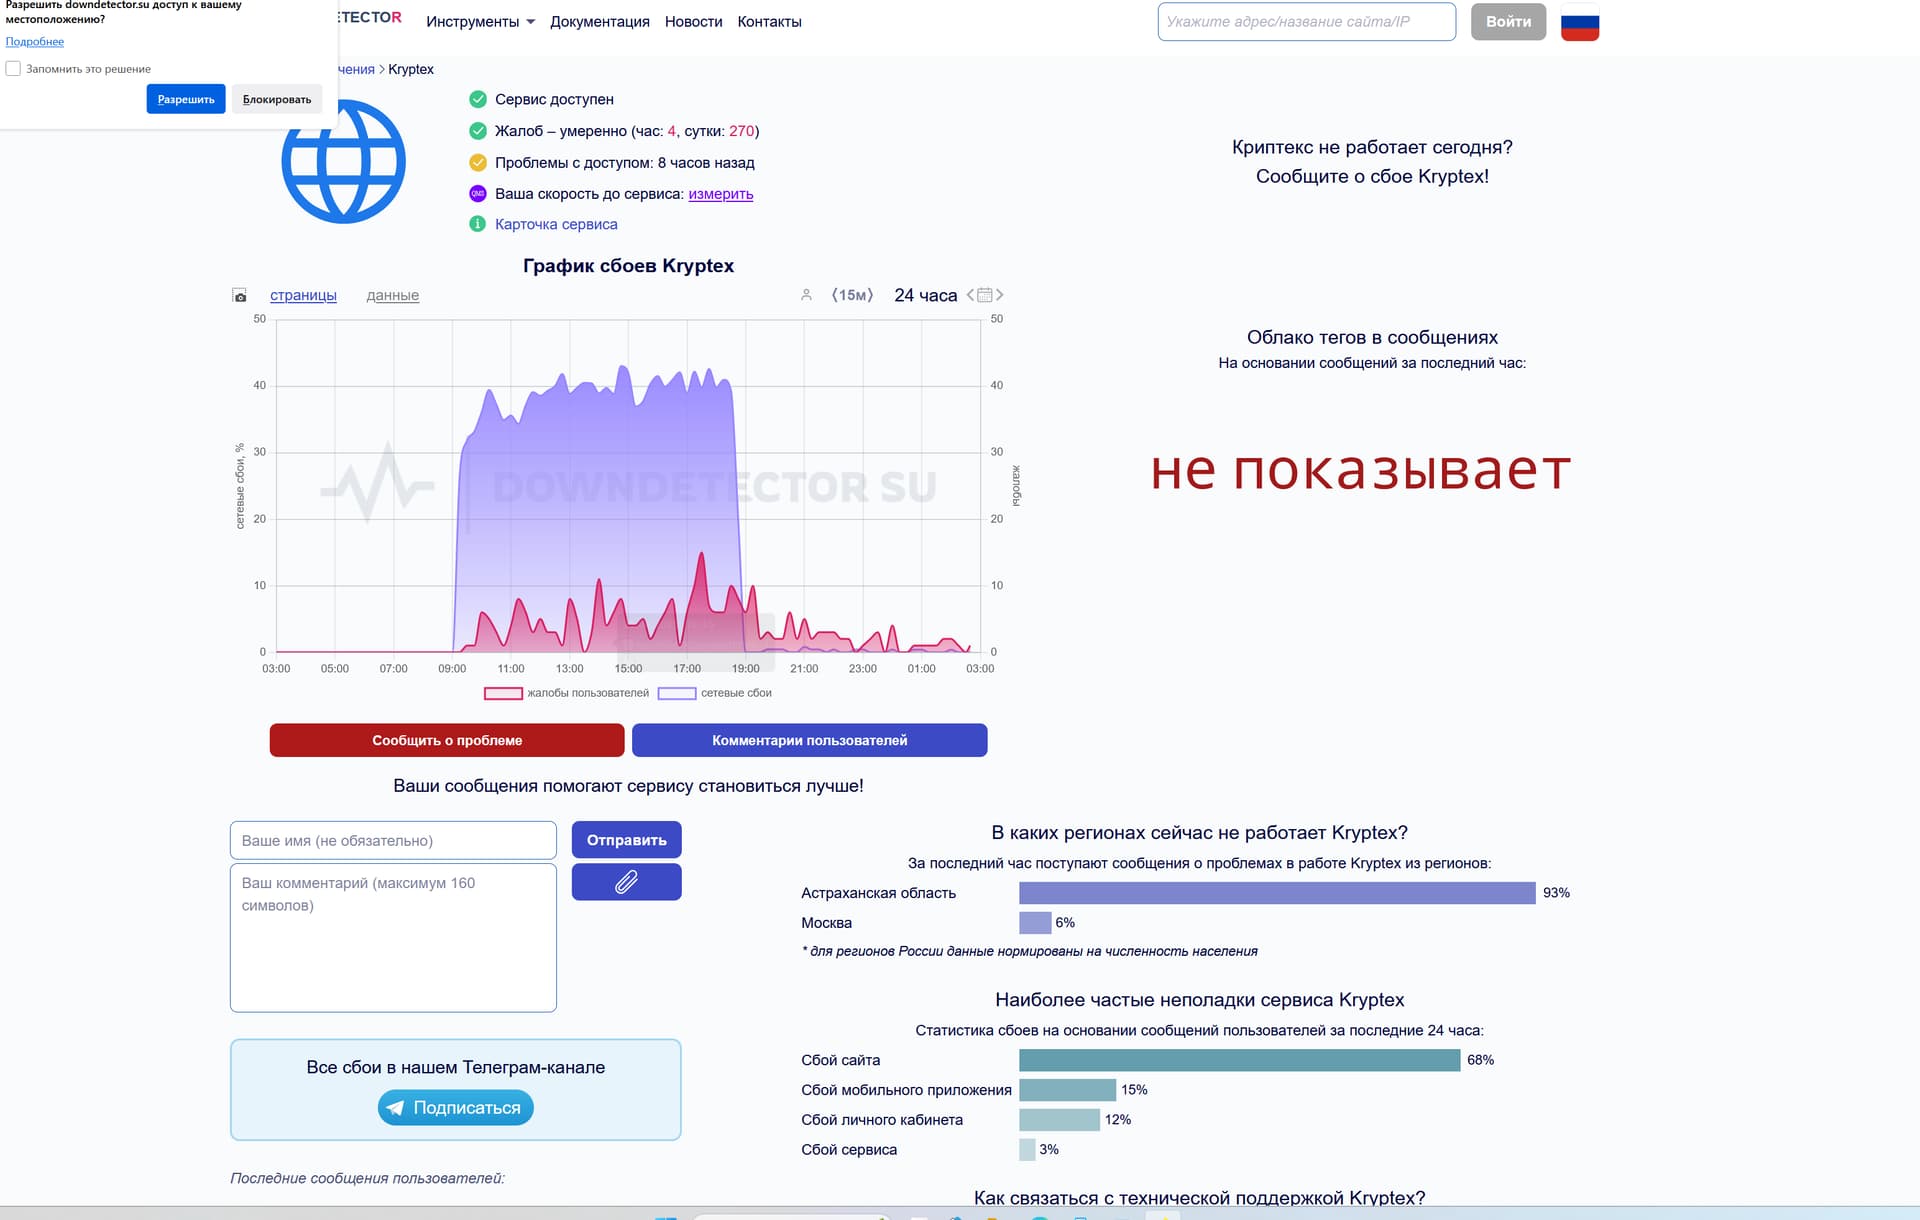Viewport: 1920px width, 1220px height.
Task: Toggle сетевые сбои legend swatch
Action: point(677,693)
